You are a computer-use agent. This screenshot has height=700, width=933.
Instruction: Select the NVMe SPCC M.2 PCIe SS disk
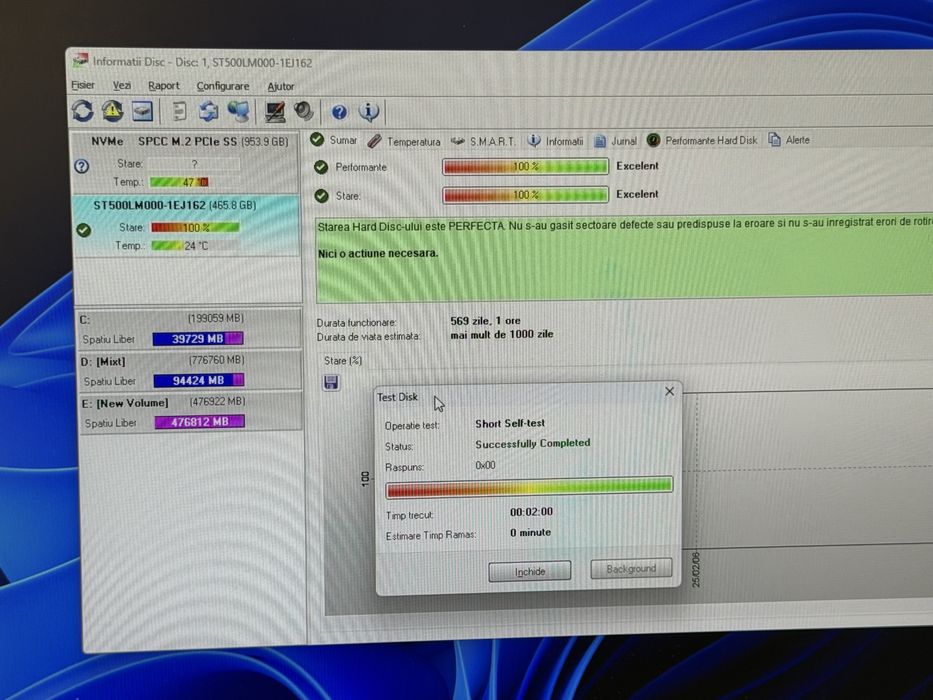186,162
